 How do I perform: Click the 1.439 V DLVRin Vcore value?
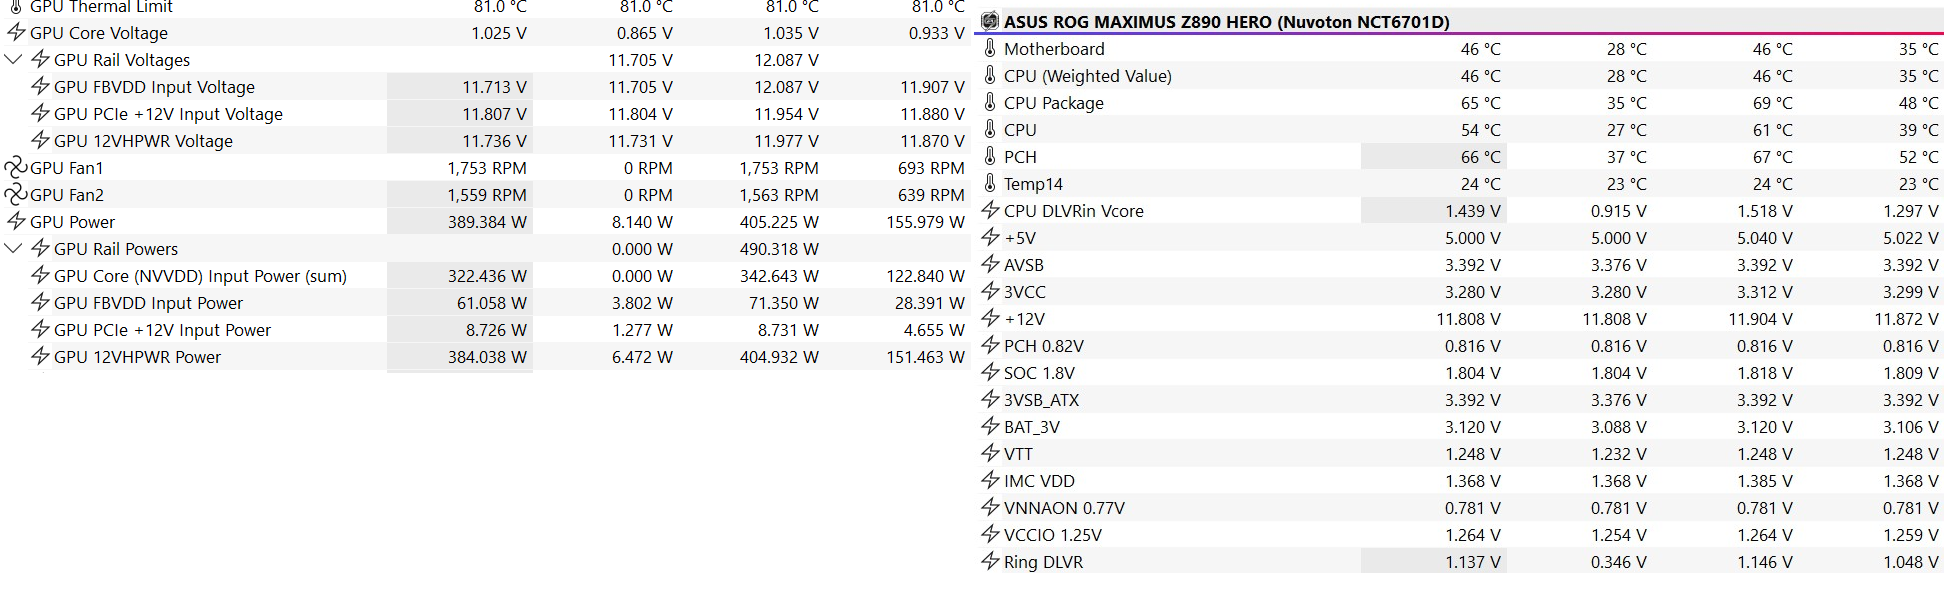[x=1472, y=211]
